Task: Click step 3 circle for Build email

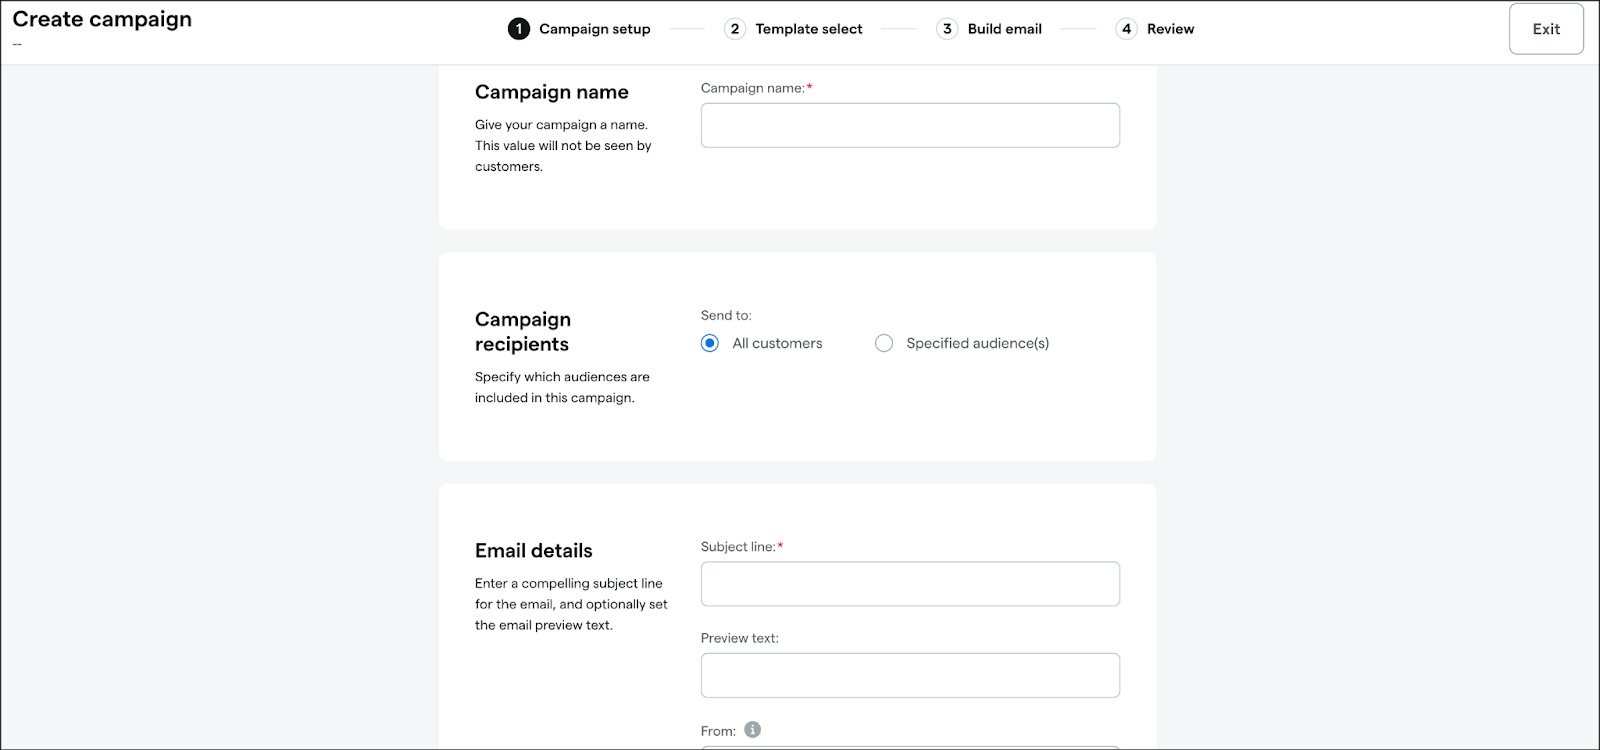Action: pos(947,29)
